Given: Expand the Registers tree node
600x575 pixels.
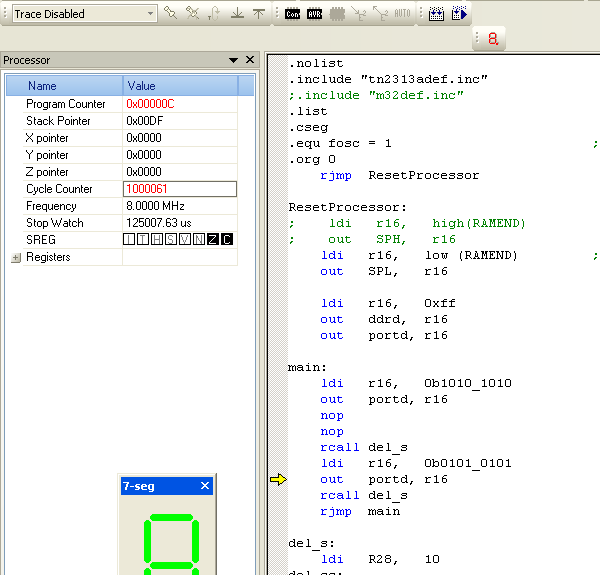Looking at the screenshot, I should (x=15, y=257).
